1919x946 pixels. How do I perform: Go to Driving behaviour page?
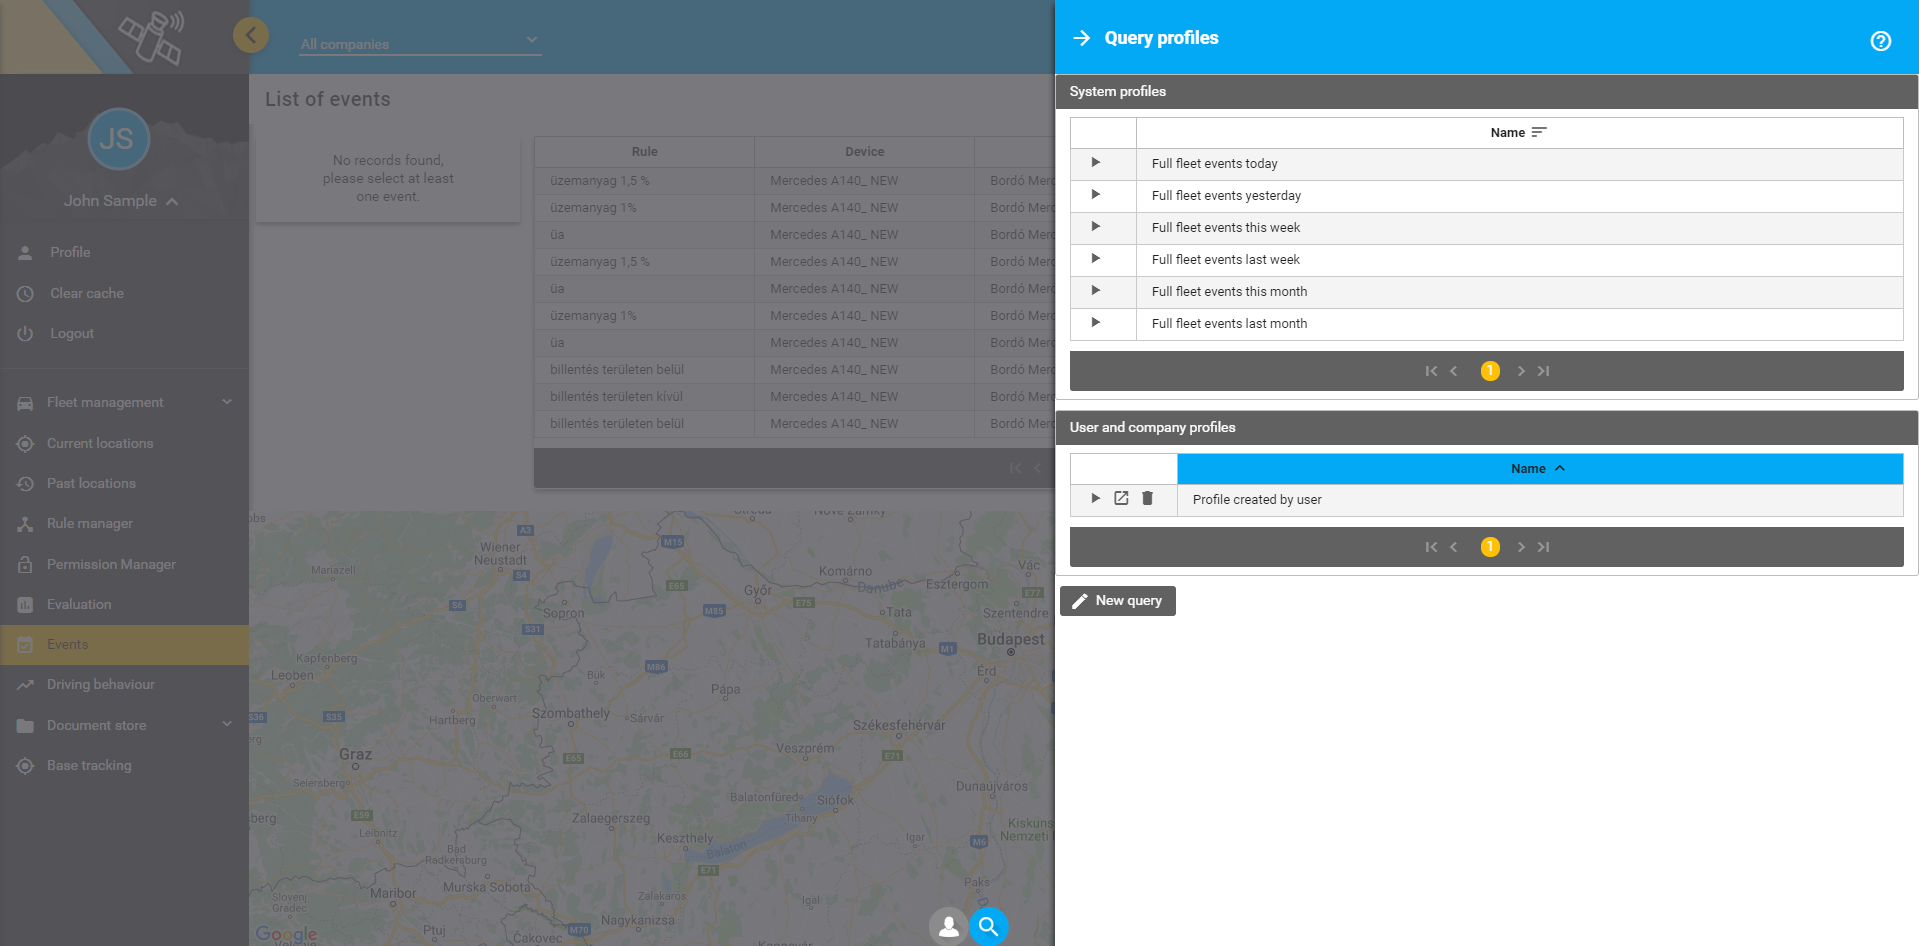coord(100,684)
